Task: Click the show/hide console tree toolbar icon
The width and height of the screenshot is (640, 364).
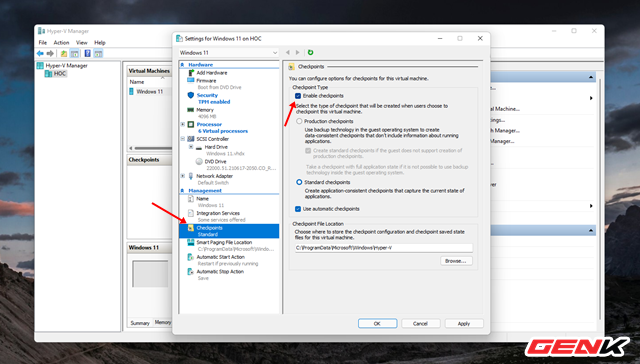Action: pyautogui.click(x=75, y=53)
